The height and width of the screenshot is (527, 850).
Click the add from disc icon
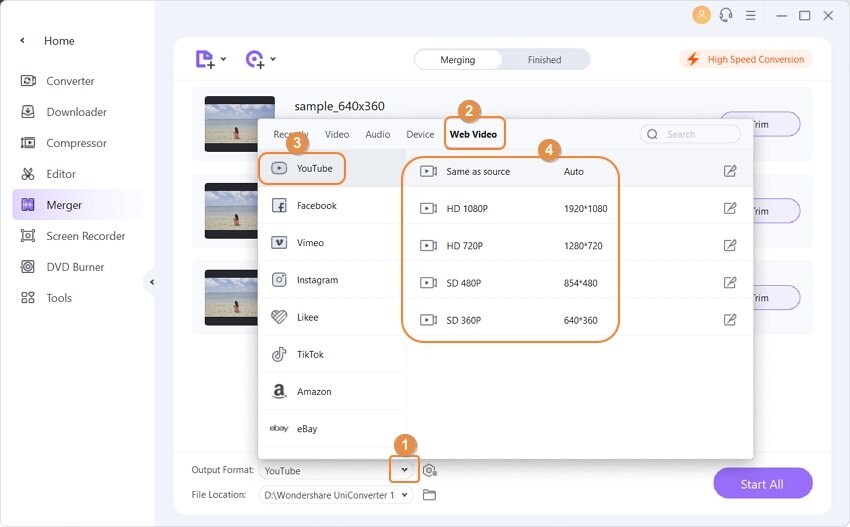(x=255, y=59)
